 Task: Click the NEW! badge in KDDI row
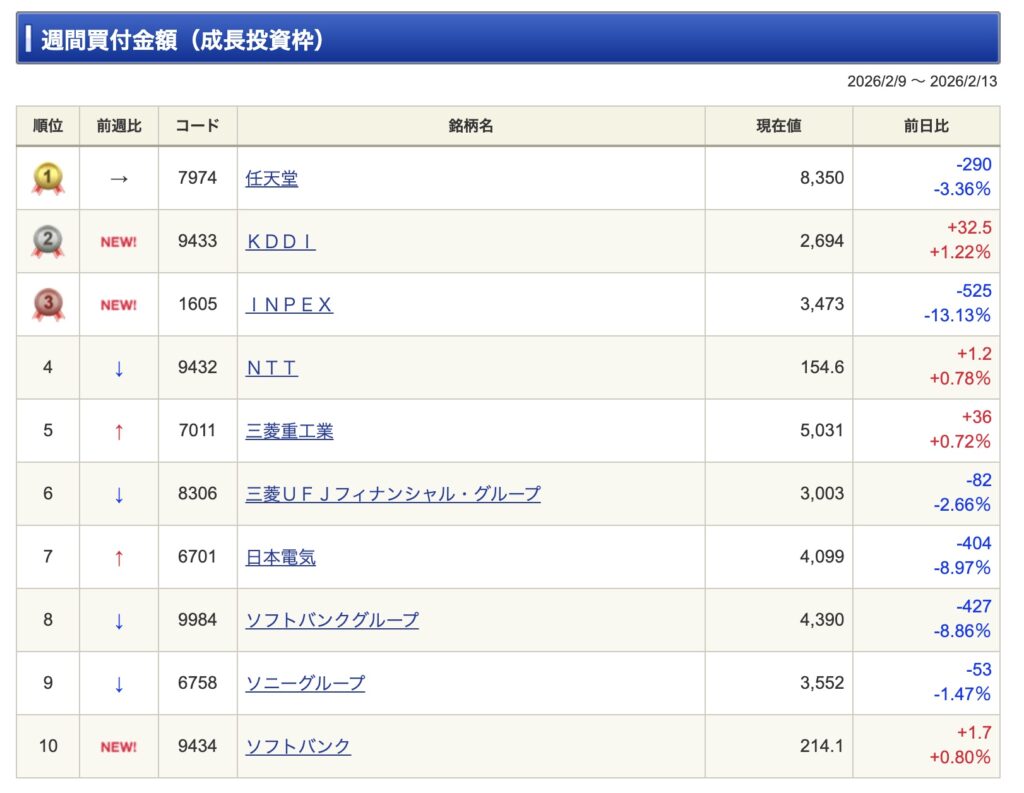[118, 242]
